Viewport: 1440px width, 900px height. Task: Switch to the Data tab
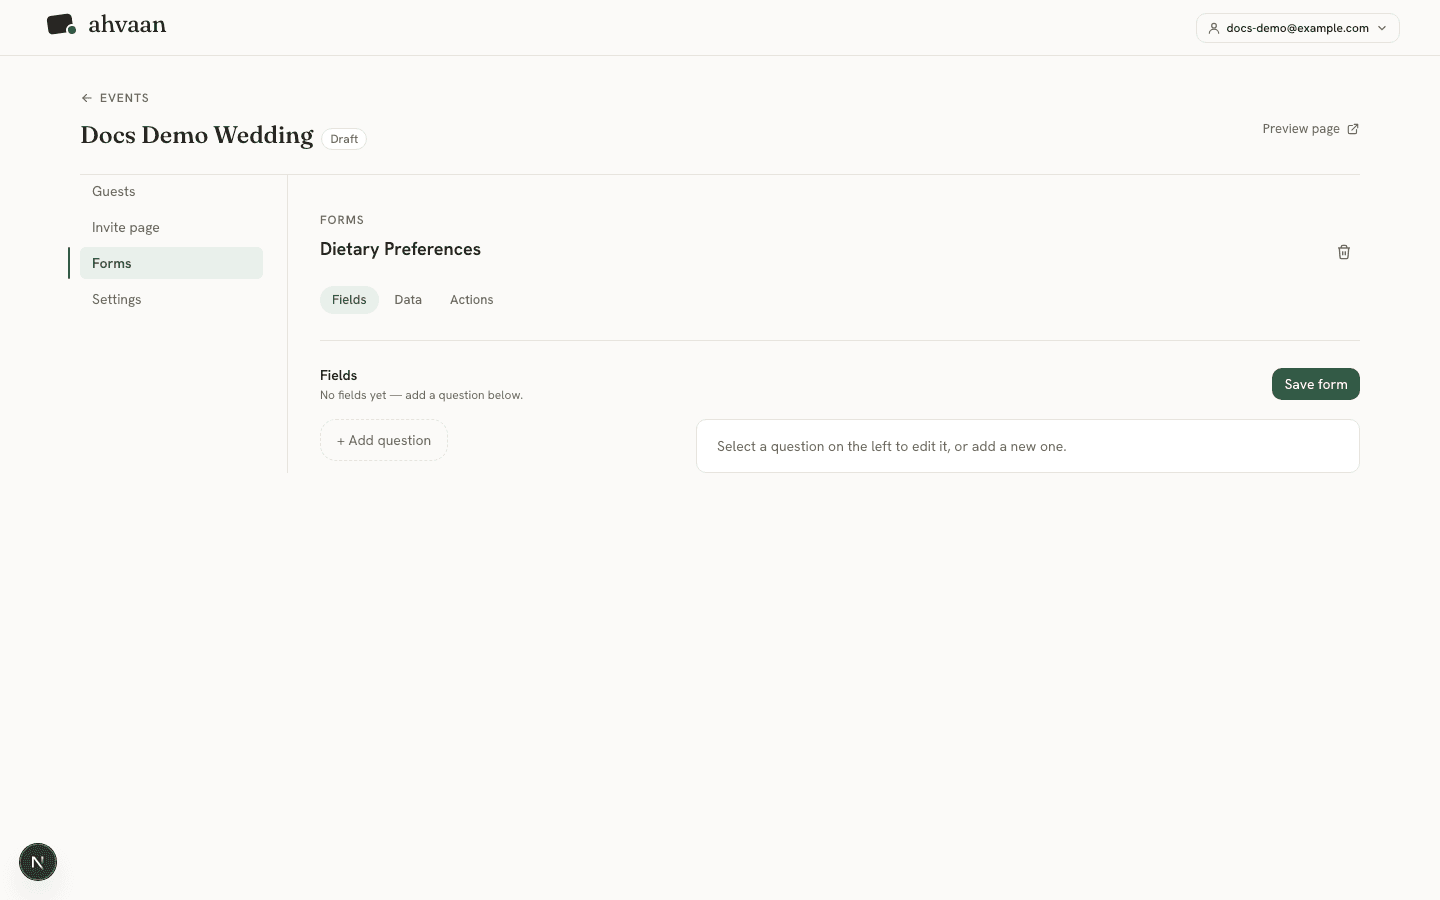[x=408, y=300]
